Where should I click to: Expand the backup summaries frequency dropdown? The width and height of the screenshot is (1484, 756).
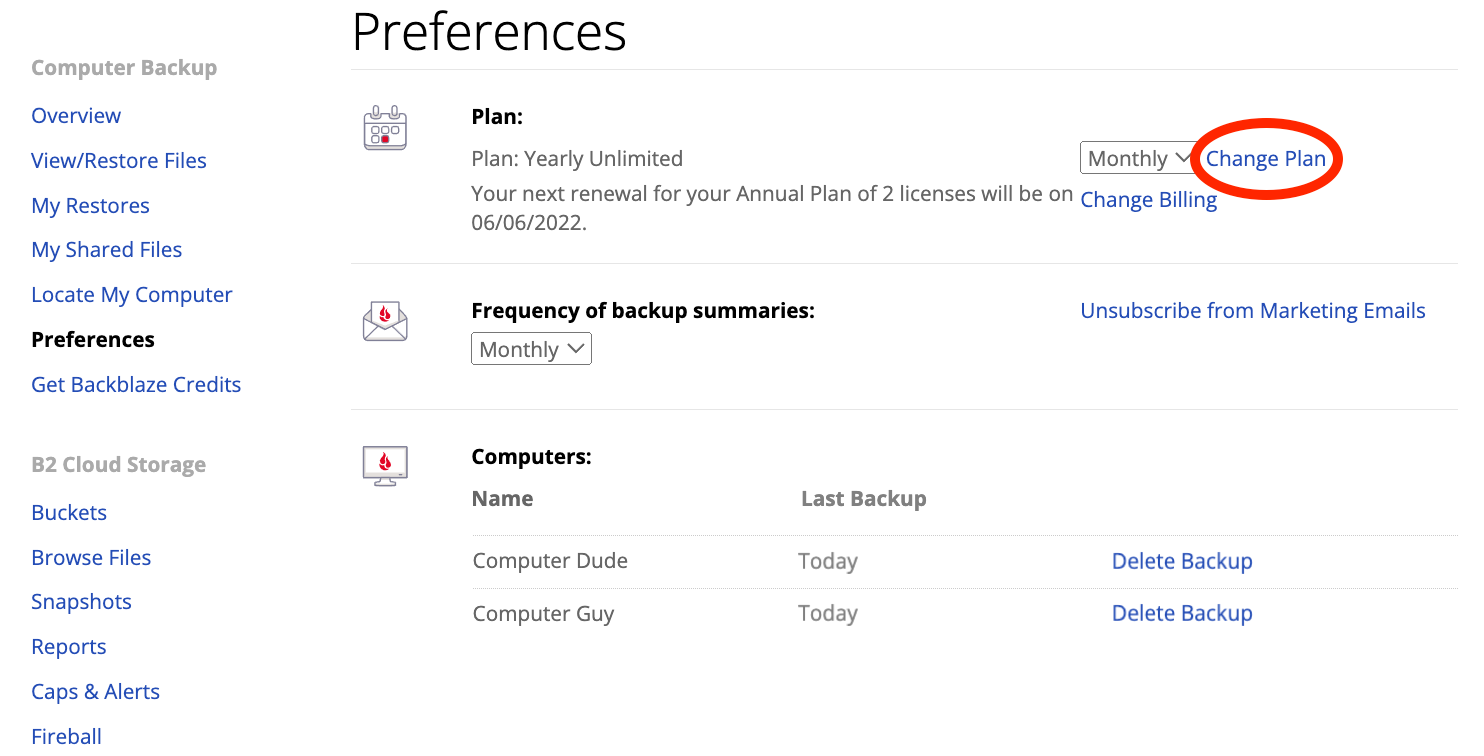531,349
